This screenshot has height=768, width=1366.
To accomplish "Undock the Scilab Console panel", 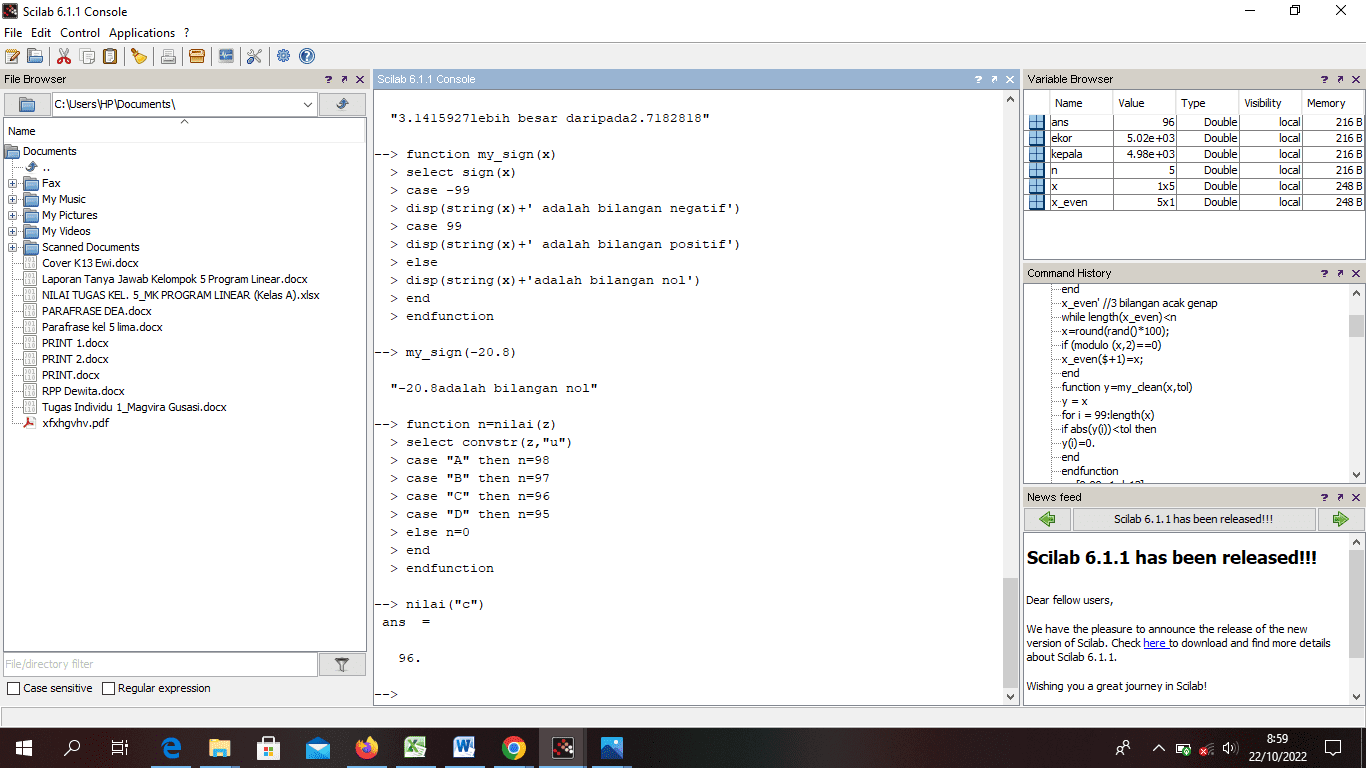I will pyautogui.click(x=994, y=79).
